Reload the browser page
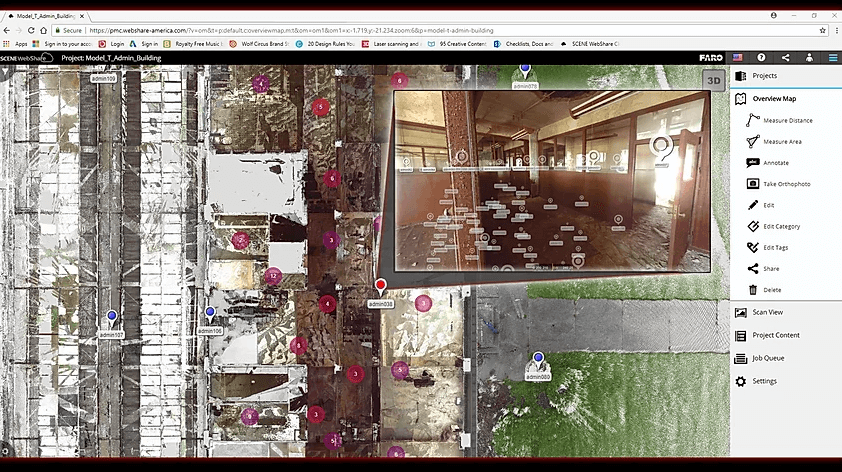This screenshot has width=842, height=472. click(x=31, y=31)
